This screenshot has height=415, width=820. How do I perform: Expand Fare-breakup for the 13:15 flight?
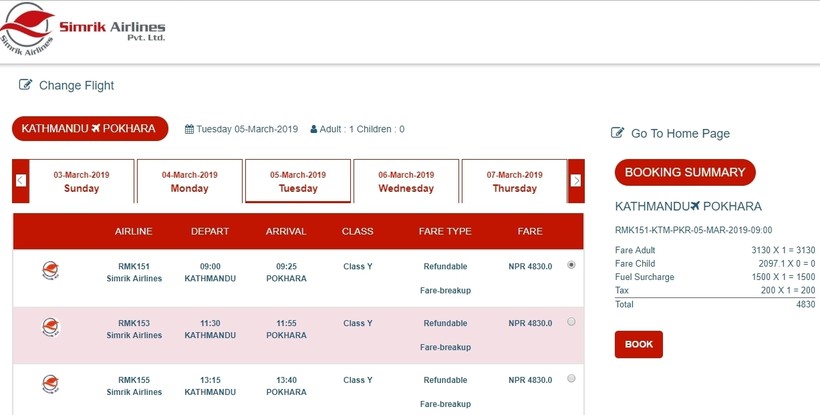445,404
